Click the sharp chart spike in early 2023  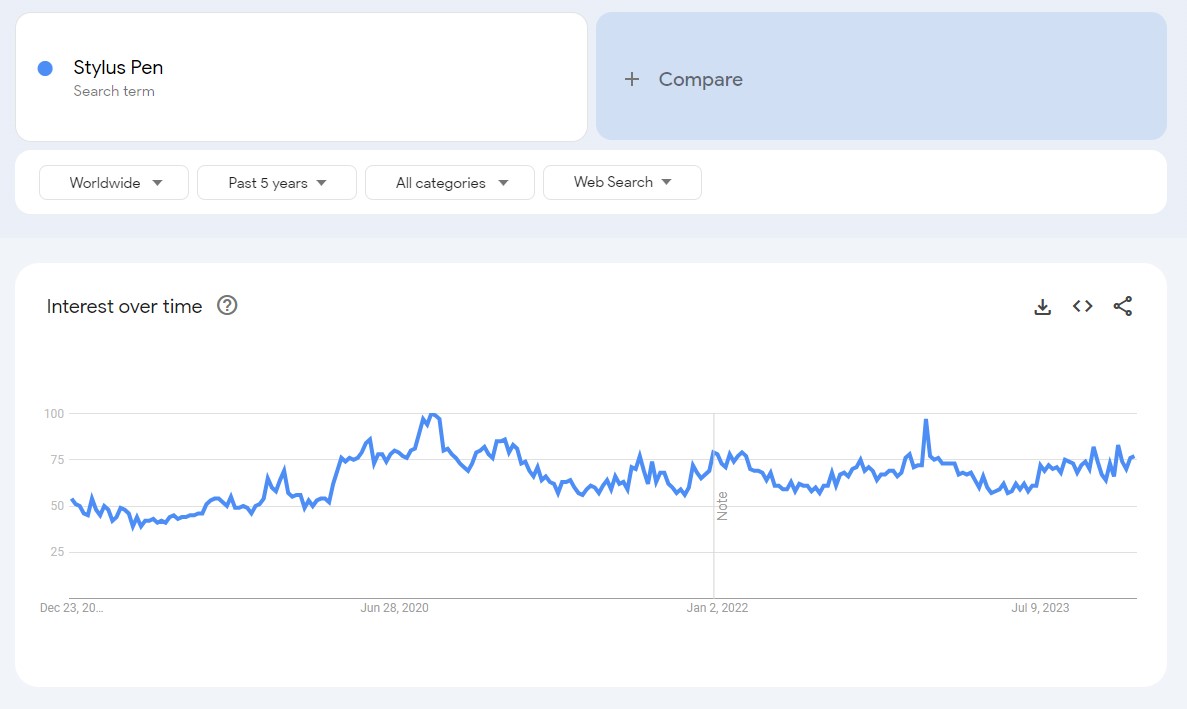point(926,421)
